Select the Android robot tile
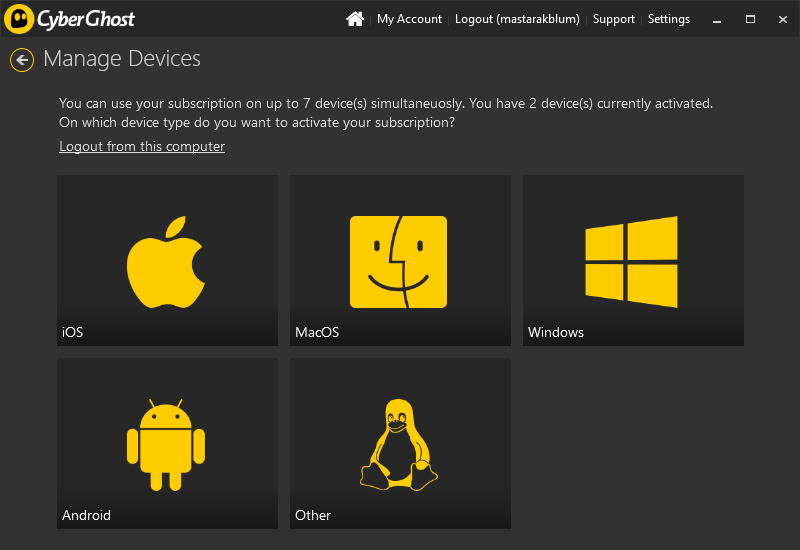800x550 pixels. (167, 443)
